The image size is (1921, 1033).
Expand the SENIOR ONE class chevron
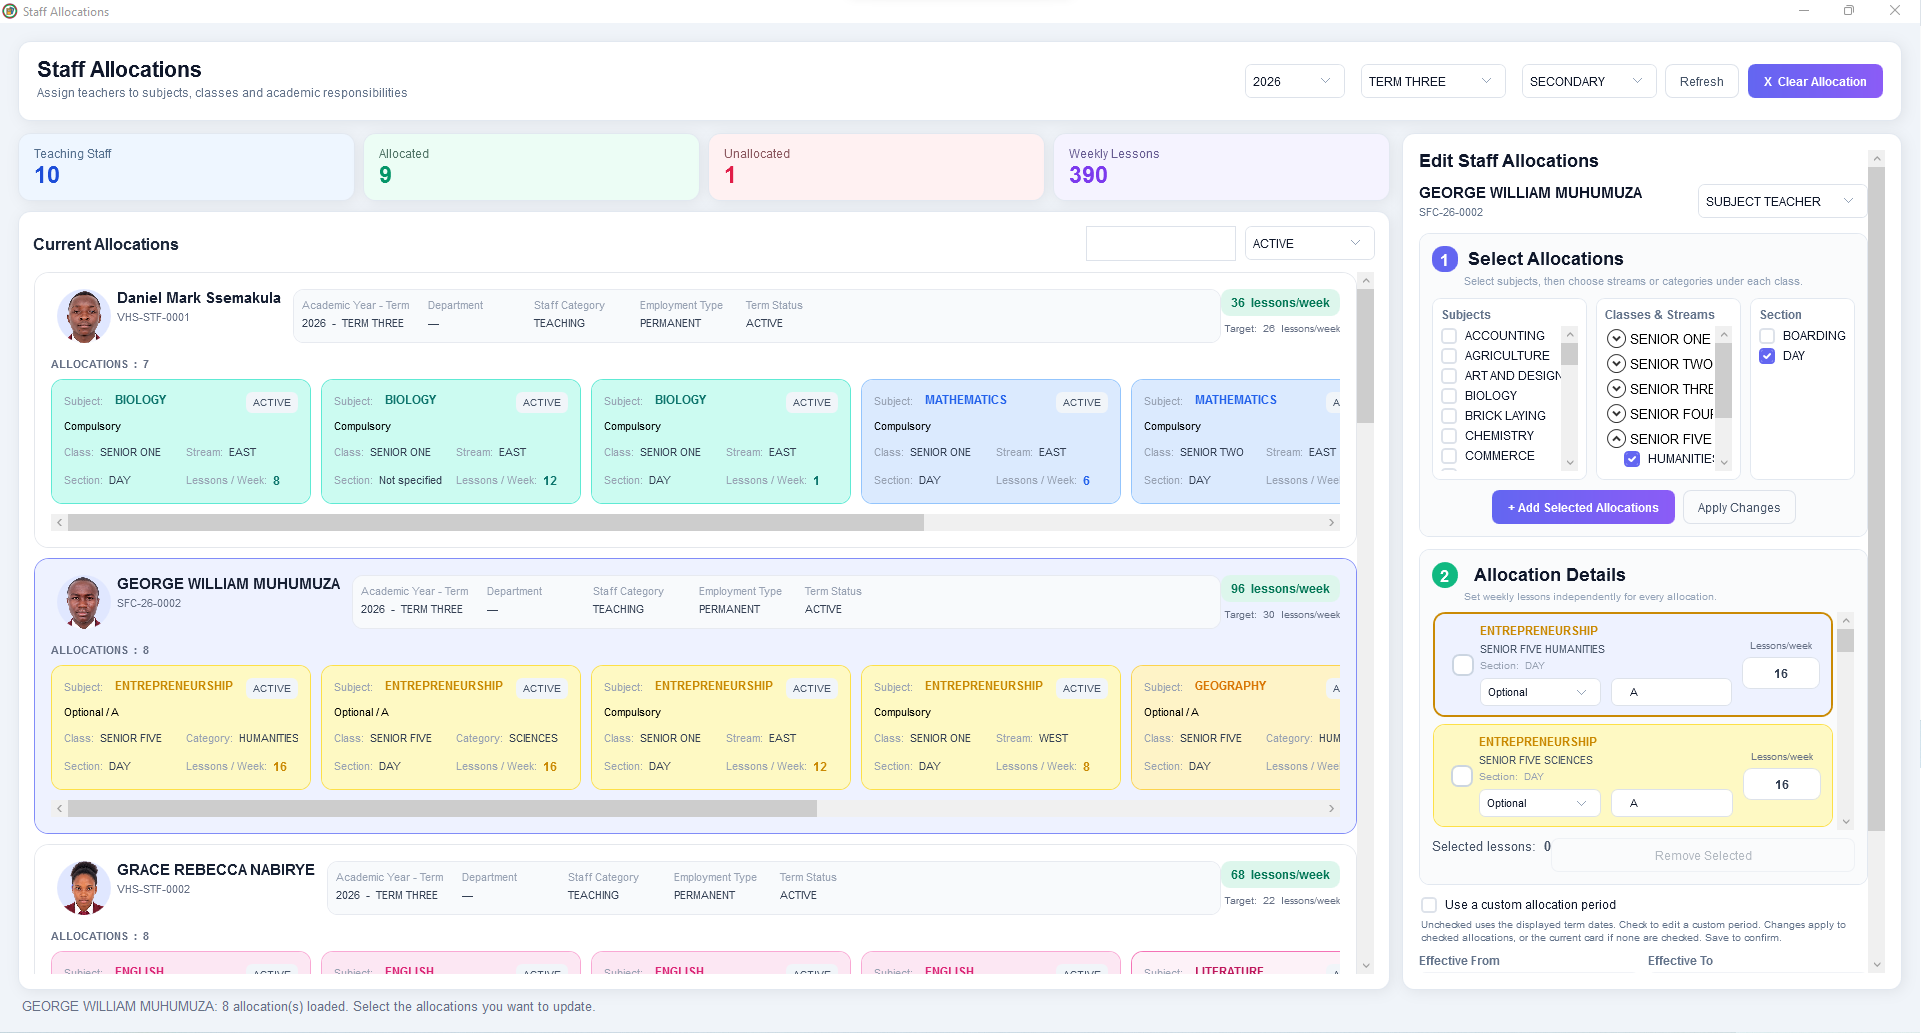coord(1616,339)
